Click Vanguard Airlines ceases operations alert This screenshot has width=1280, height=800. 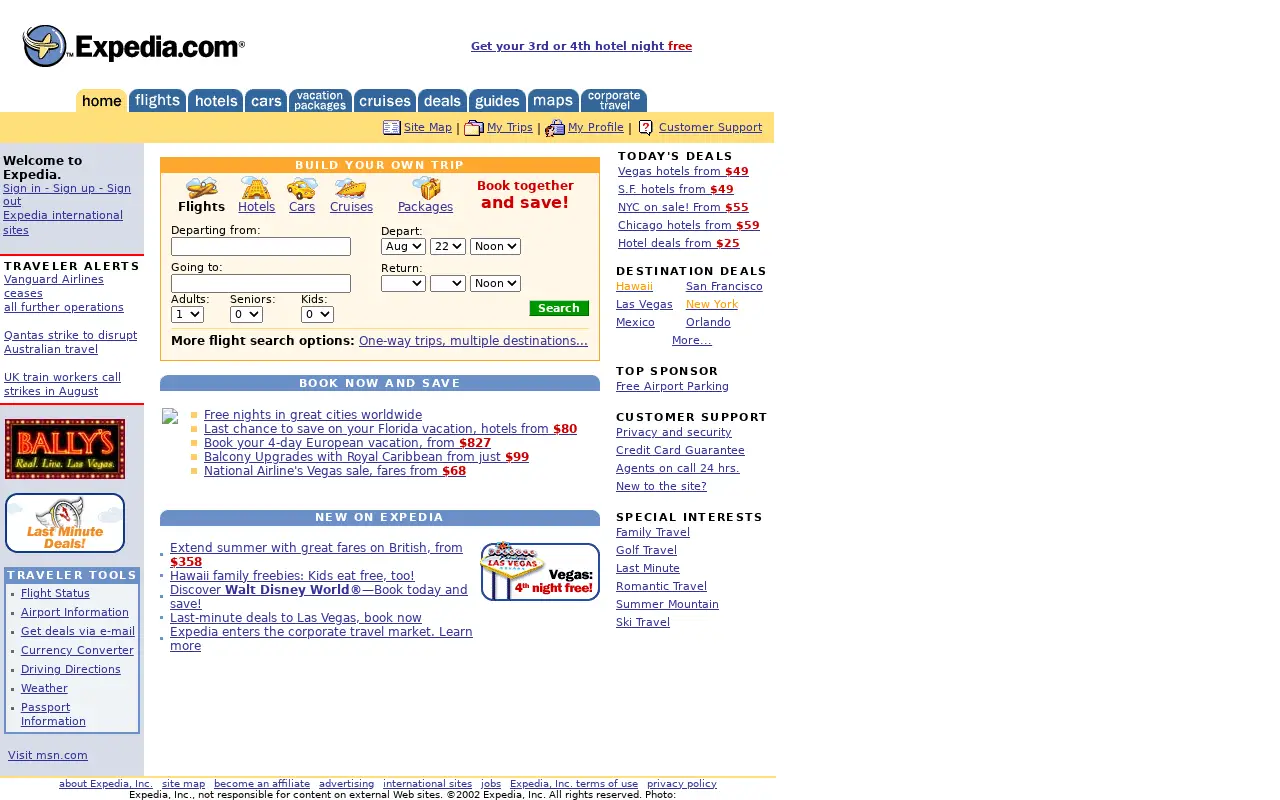pos(64,293)
